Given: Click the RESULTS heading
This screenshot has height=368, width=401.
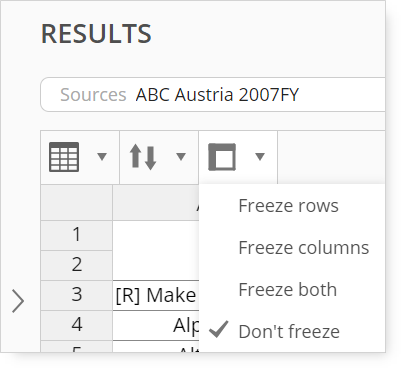Looking at the screenshot, I should click(x=96, y=34).
